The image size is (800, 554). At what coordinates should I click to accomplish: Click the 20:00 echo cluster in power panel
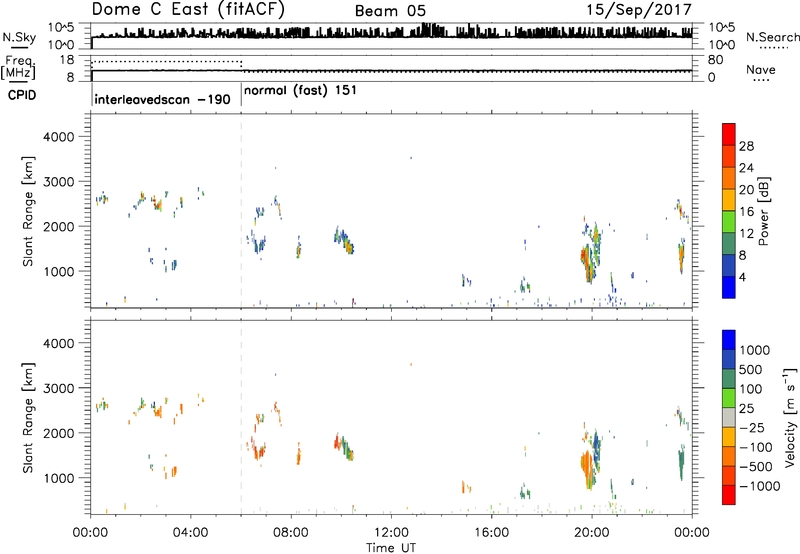click(x=590, y=251)
